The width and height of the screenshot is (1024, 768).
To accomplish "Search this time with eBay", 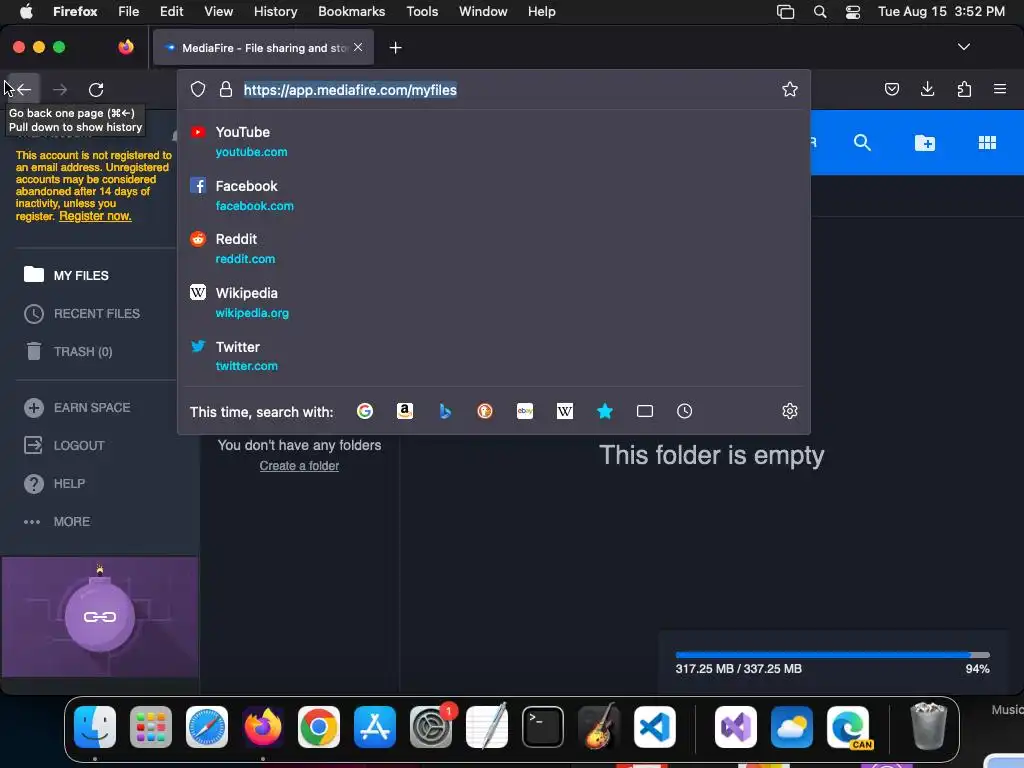I will pos(525,411).
